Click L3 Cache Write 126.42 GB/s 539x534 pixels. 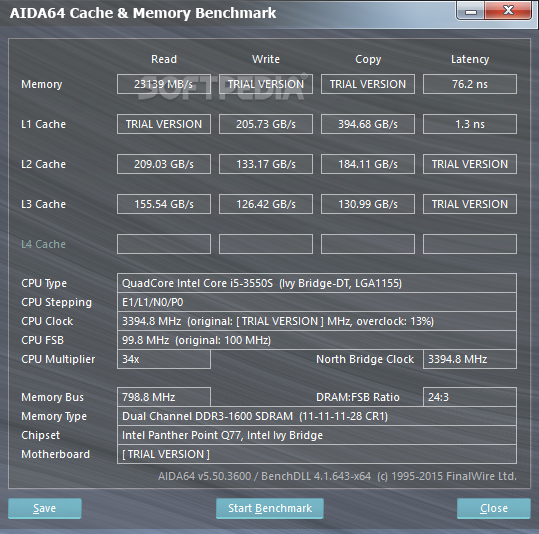pos(266,204)
